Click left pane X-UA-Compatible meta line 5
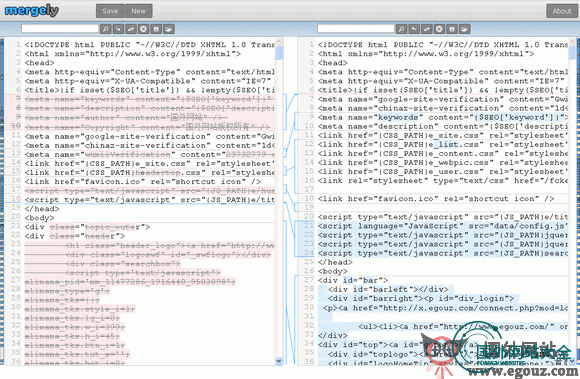The image size is (580, 379). (149, 81)
